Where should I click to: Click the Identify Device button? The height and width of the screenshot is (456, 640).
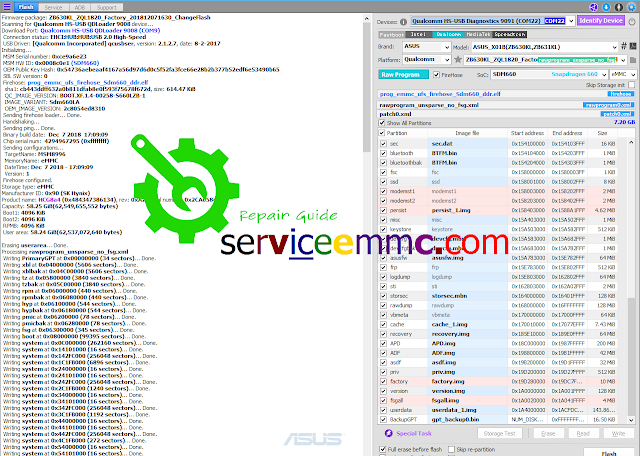601,20
